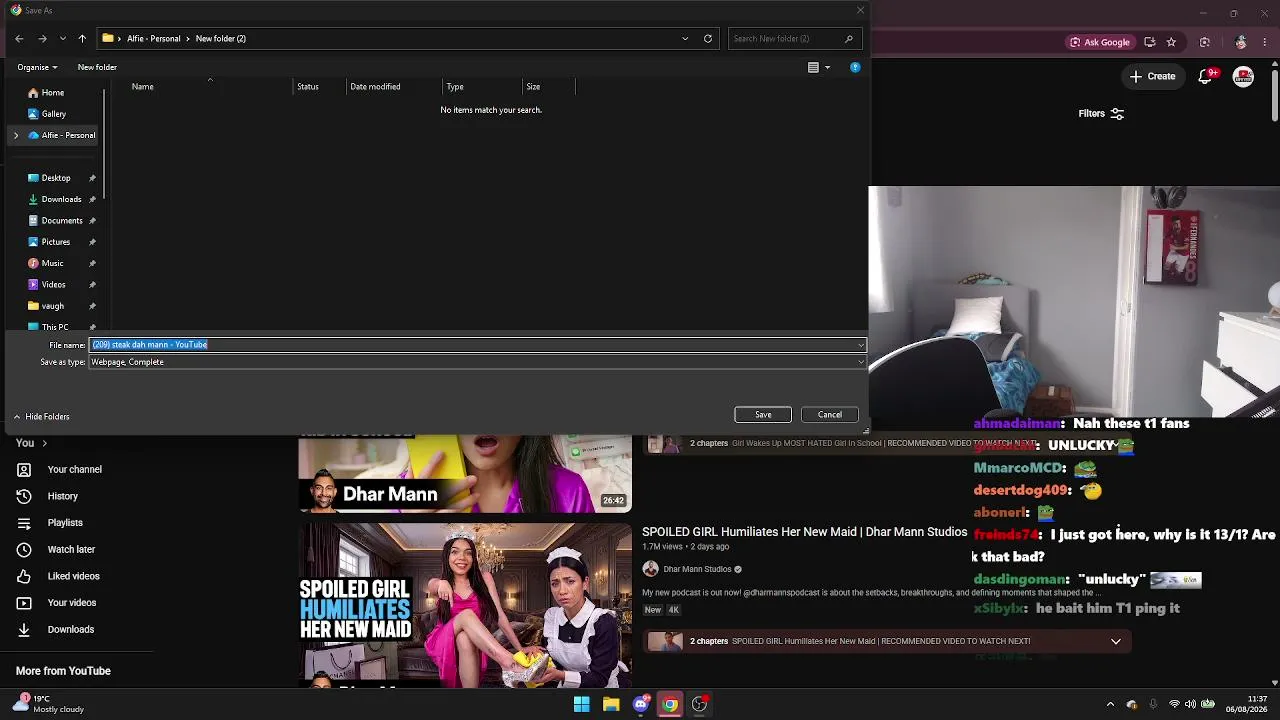Click the Ask Google lens button in Chrome

pyautogui.click(x=1100, y=42)
